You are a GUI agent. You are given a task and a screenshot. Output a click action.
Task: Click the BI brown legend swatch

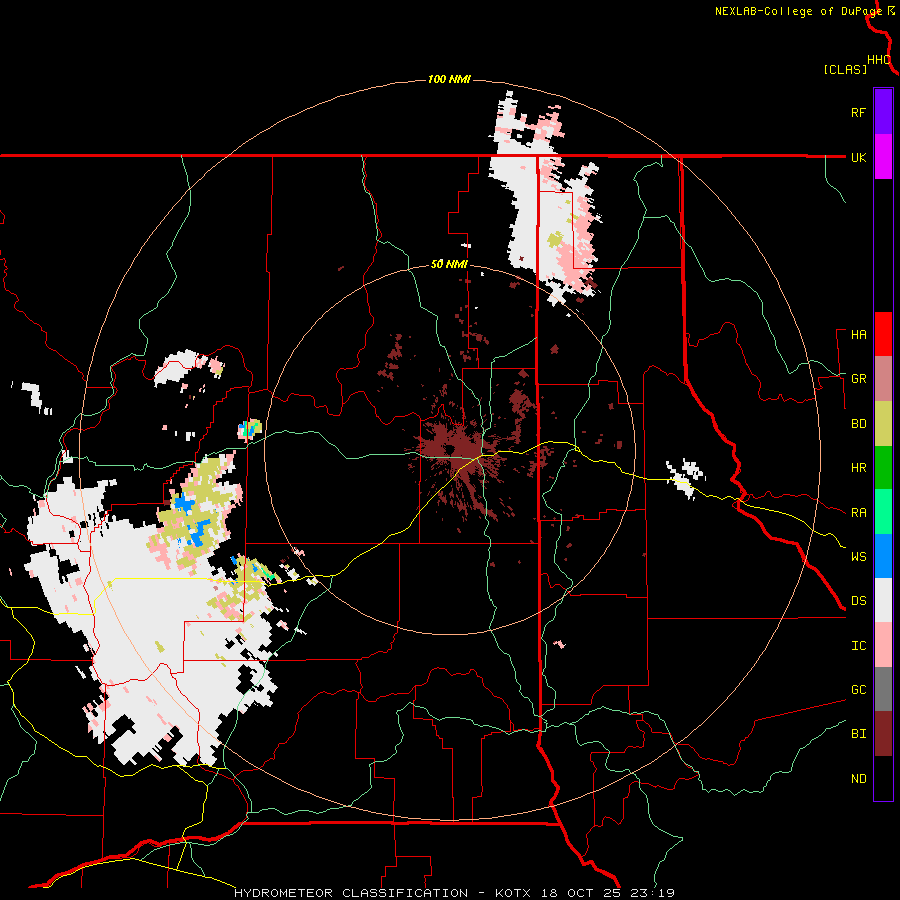pos(883,734)
